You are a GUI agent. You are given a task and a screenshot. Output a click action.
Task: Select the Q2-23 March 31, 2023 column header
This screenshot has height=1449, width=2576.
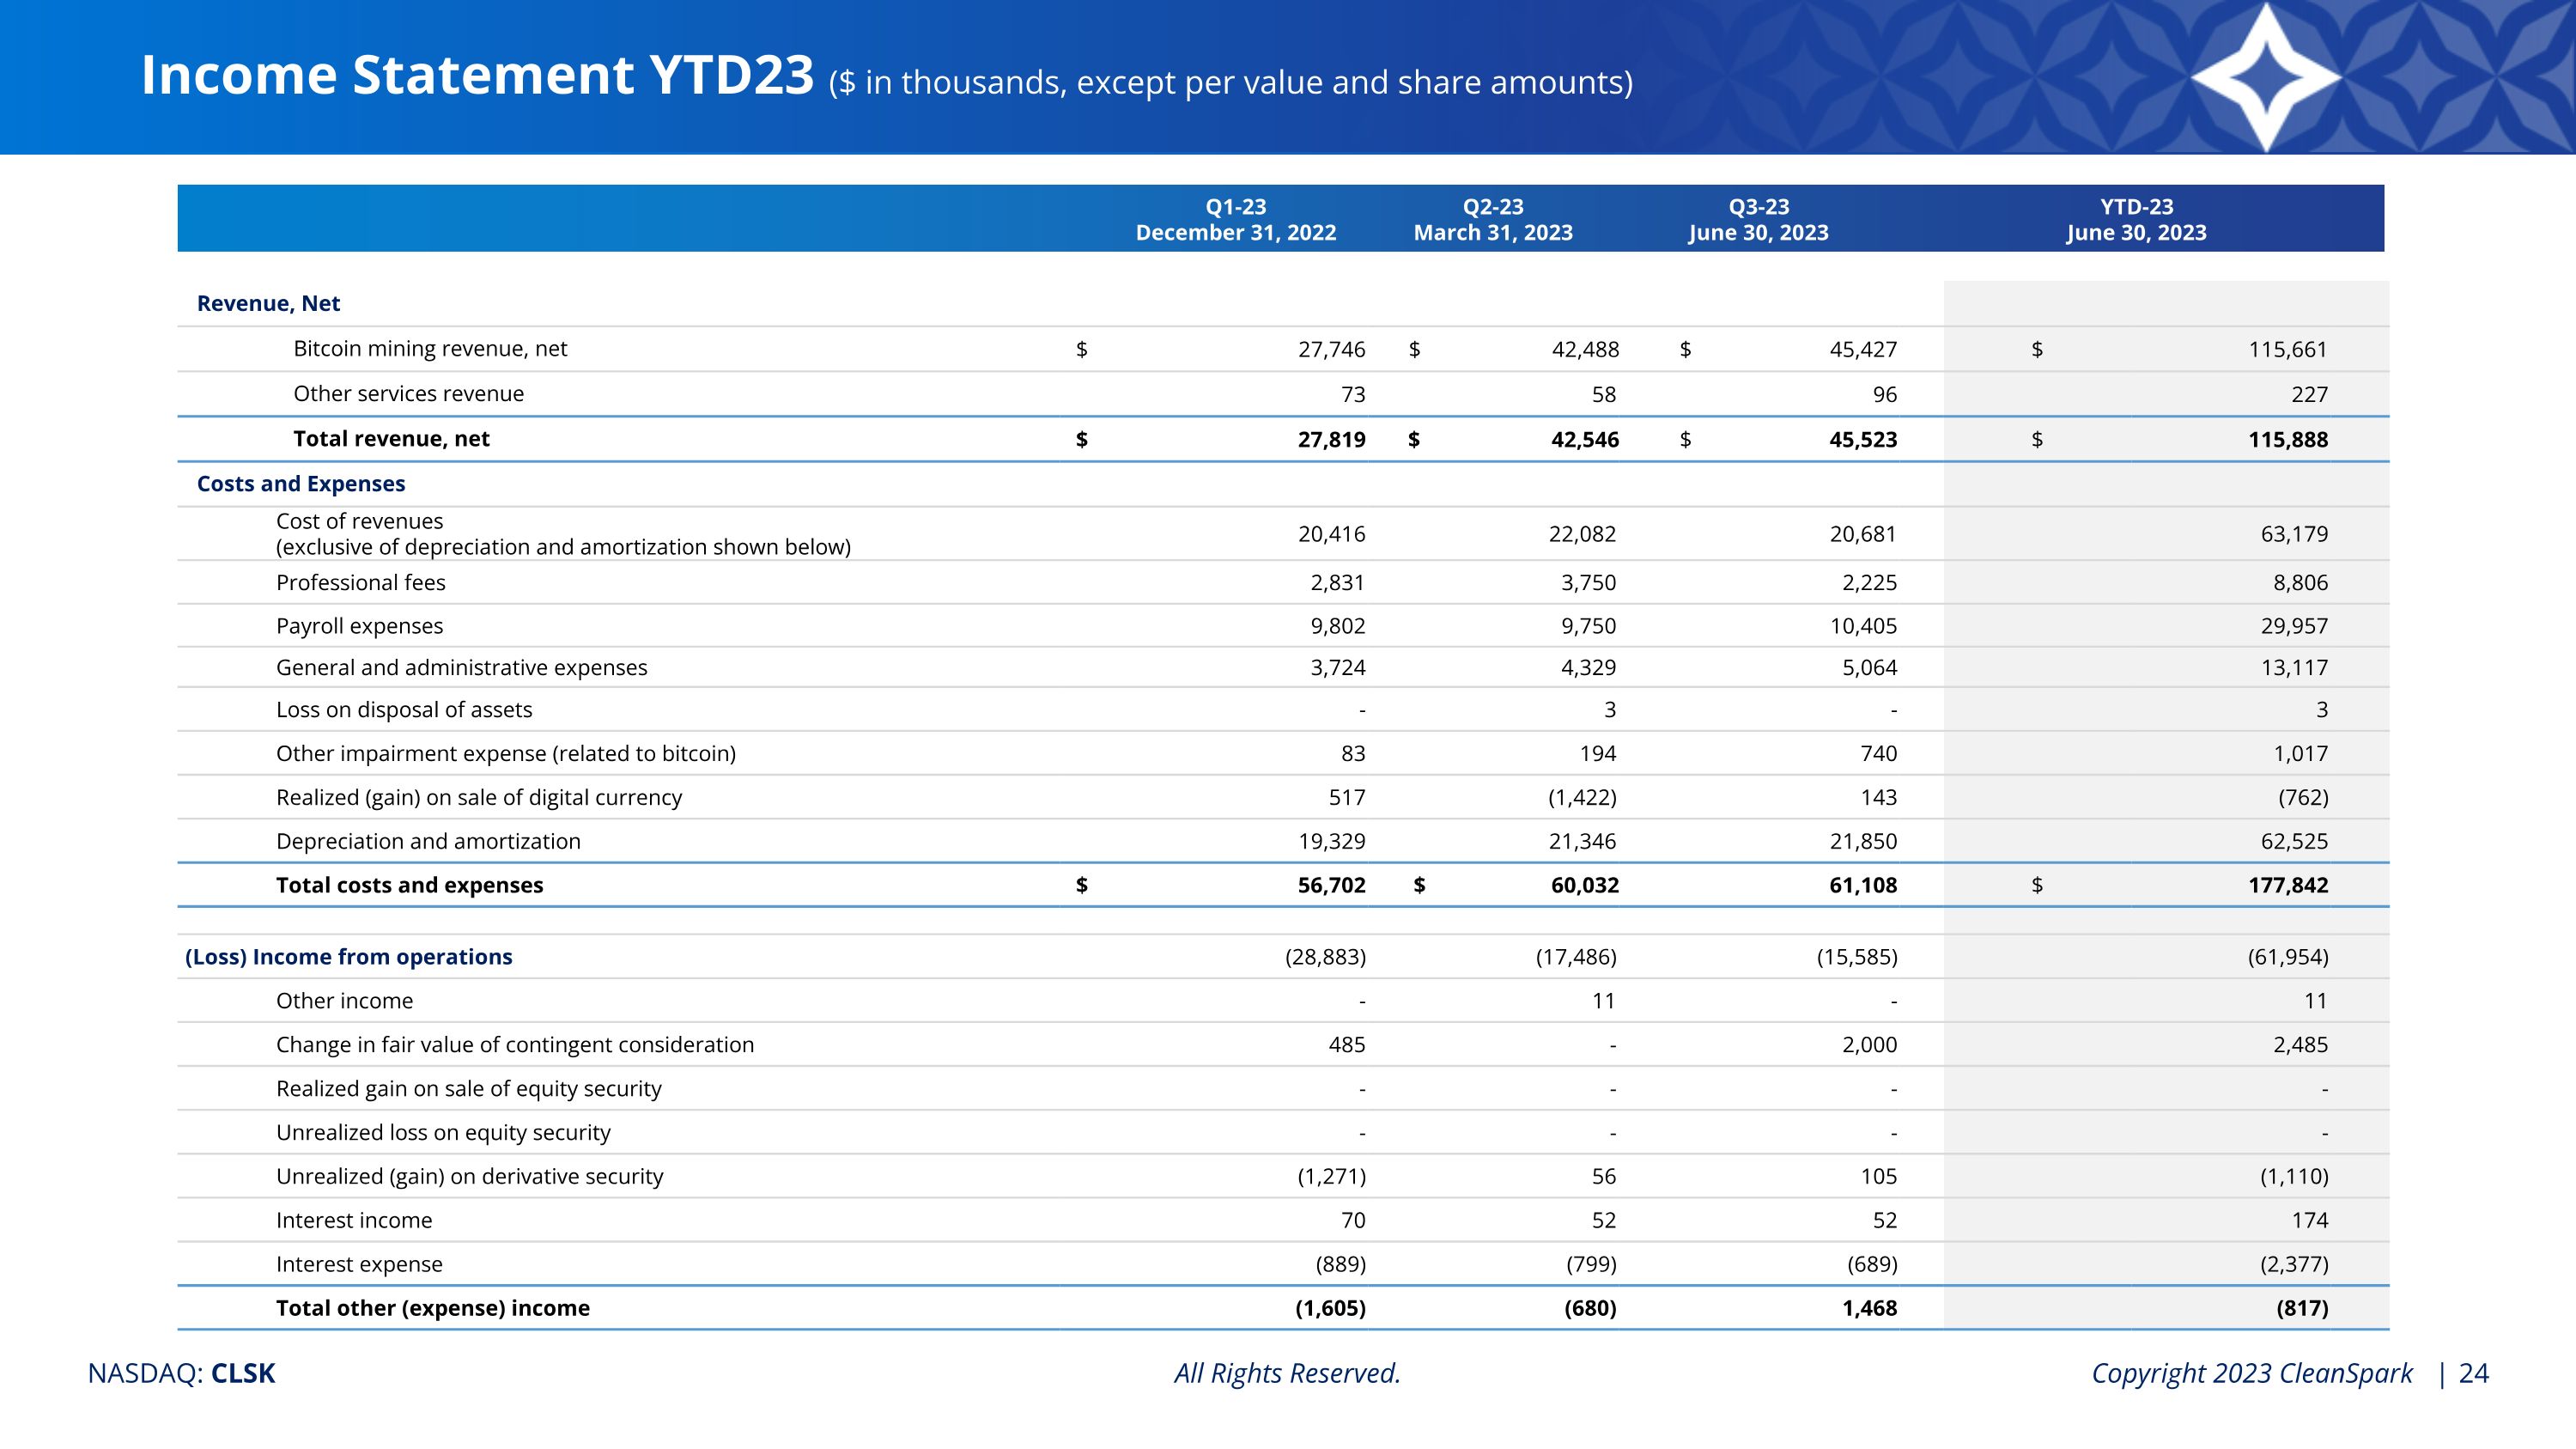1493,219
